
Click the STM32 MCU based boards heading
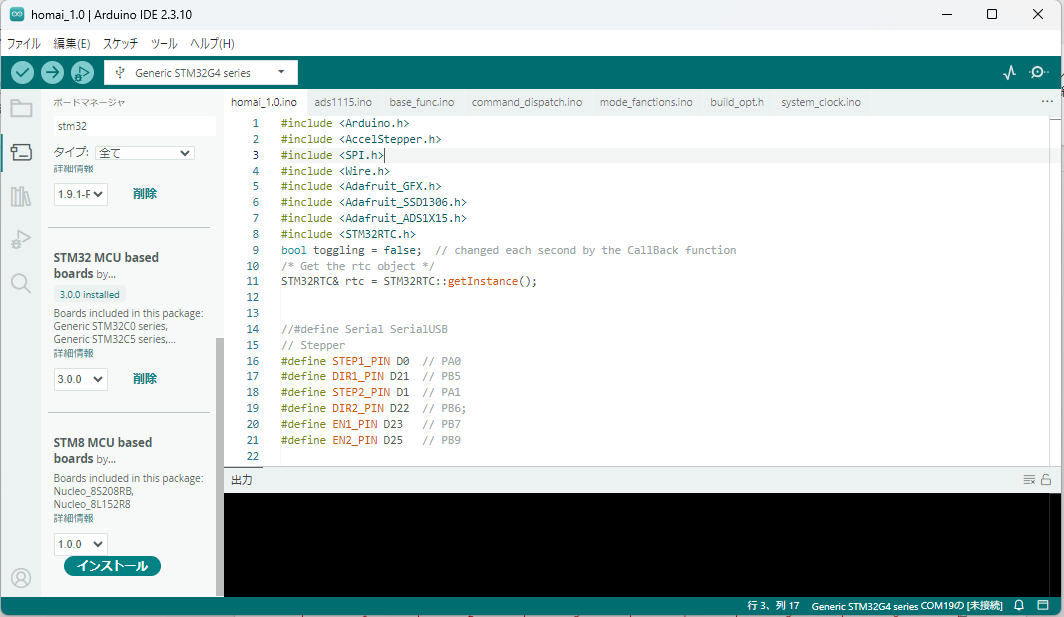click(106, 265)
